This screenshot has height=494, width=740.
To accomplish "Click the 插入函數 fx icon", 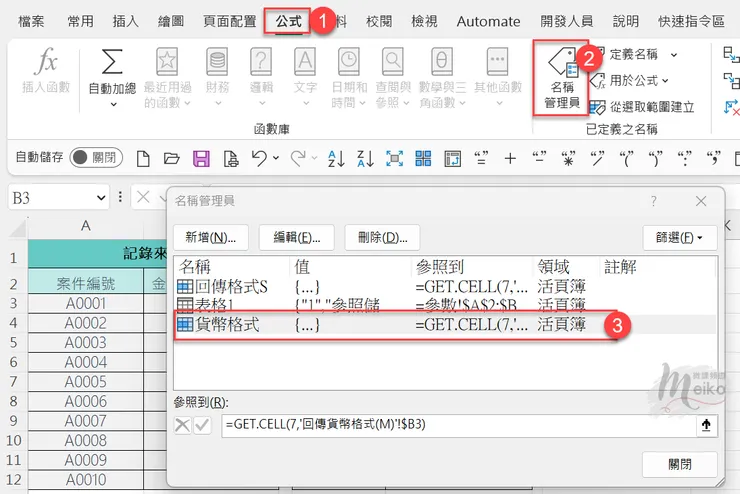I will (x=46, y=61).
